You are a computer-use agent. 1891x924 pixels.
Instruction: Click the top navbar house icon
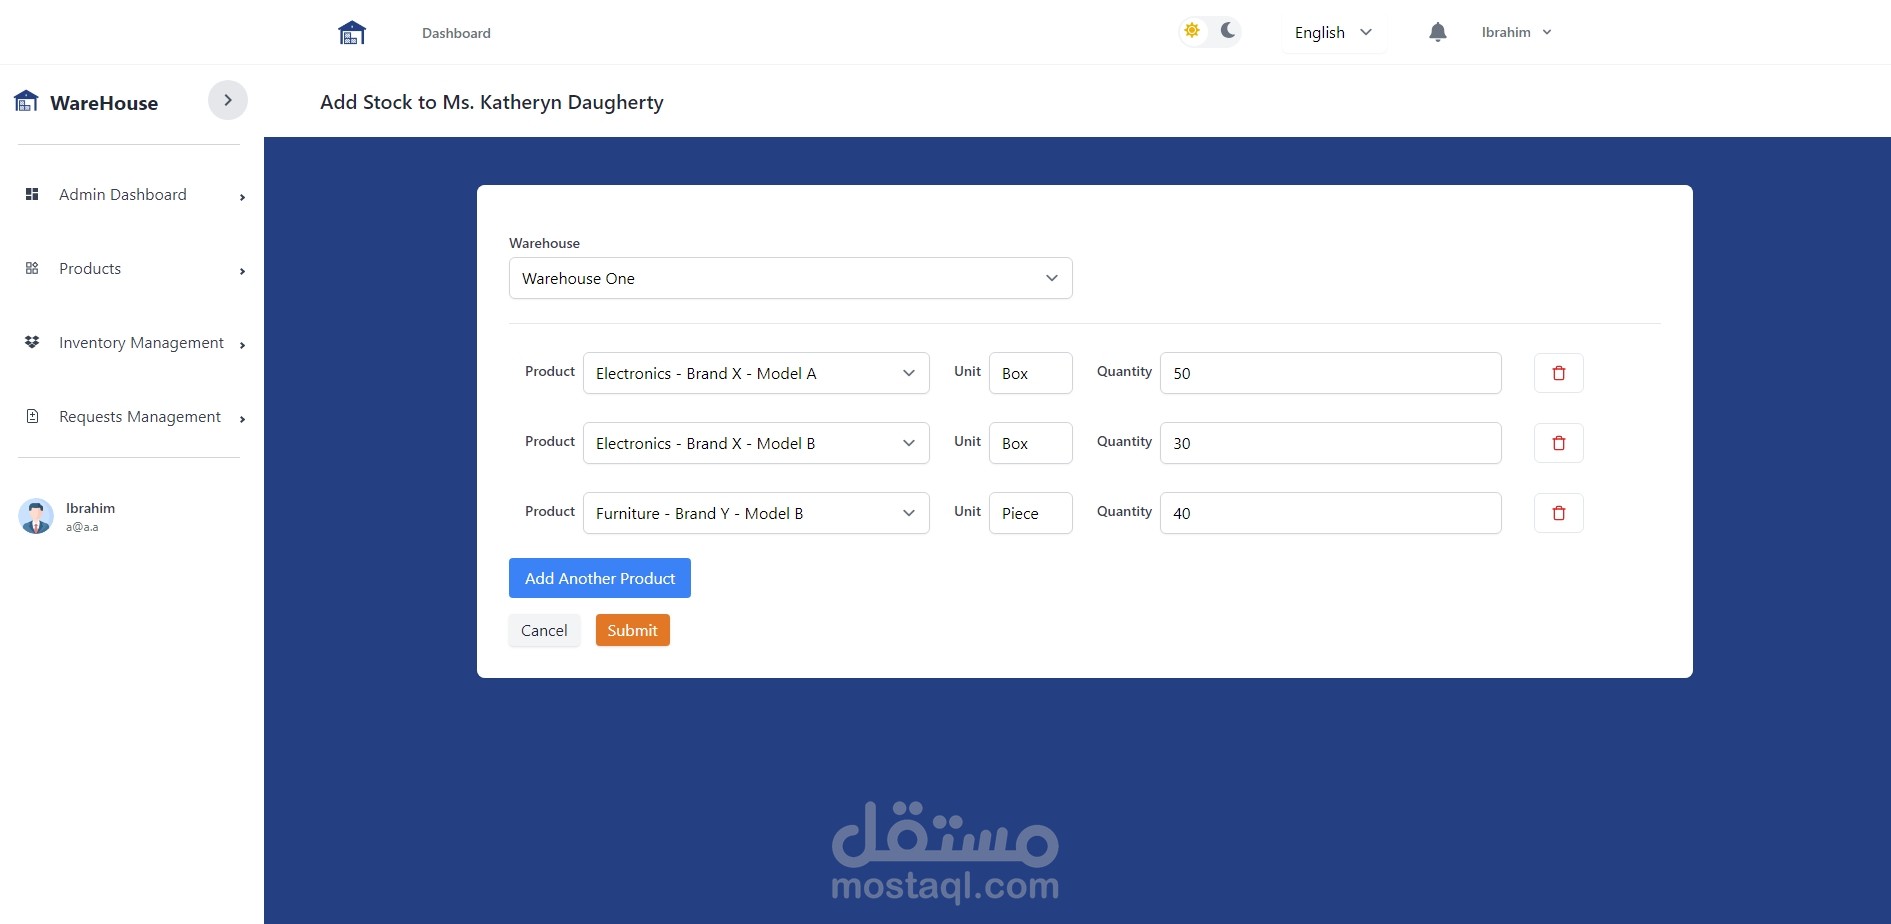[x=352, y=31]
